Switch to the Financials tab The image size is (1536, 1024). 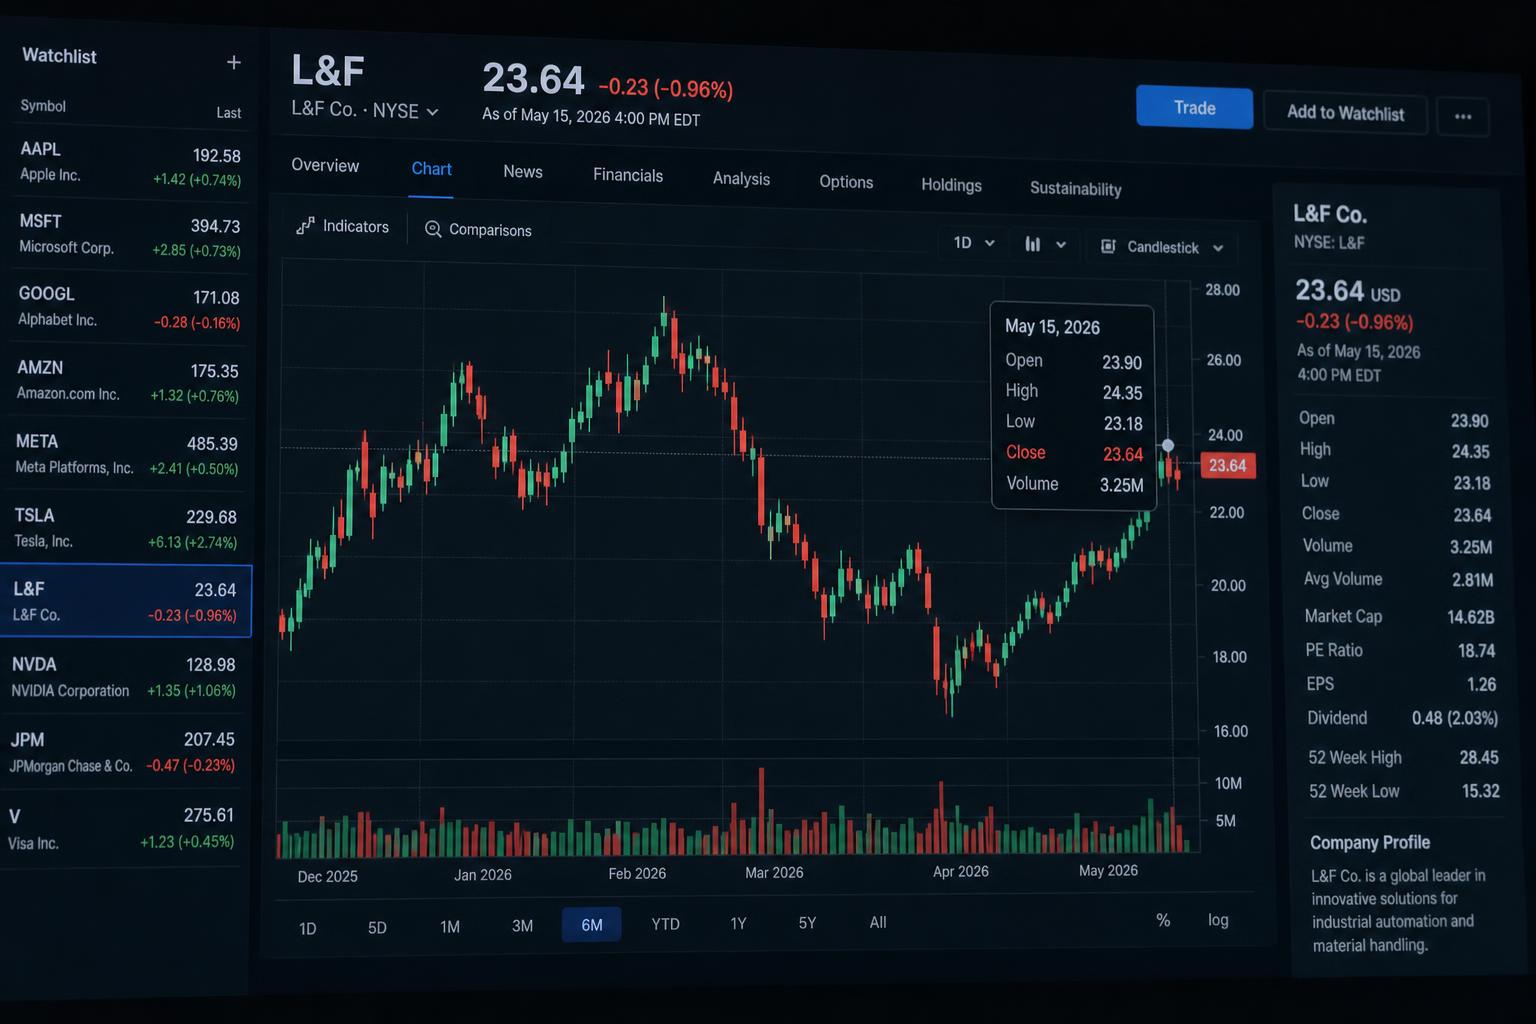628,175
